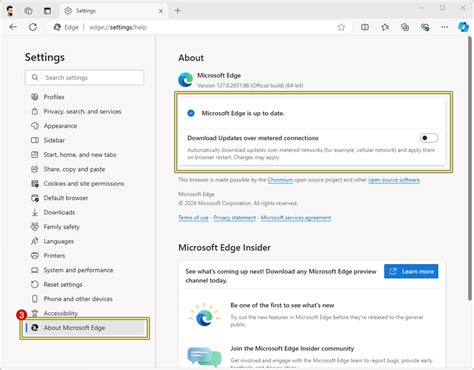
Task: Go back with the back arrow
Action: point(13,27)
